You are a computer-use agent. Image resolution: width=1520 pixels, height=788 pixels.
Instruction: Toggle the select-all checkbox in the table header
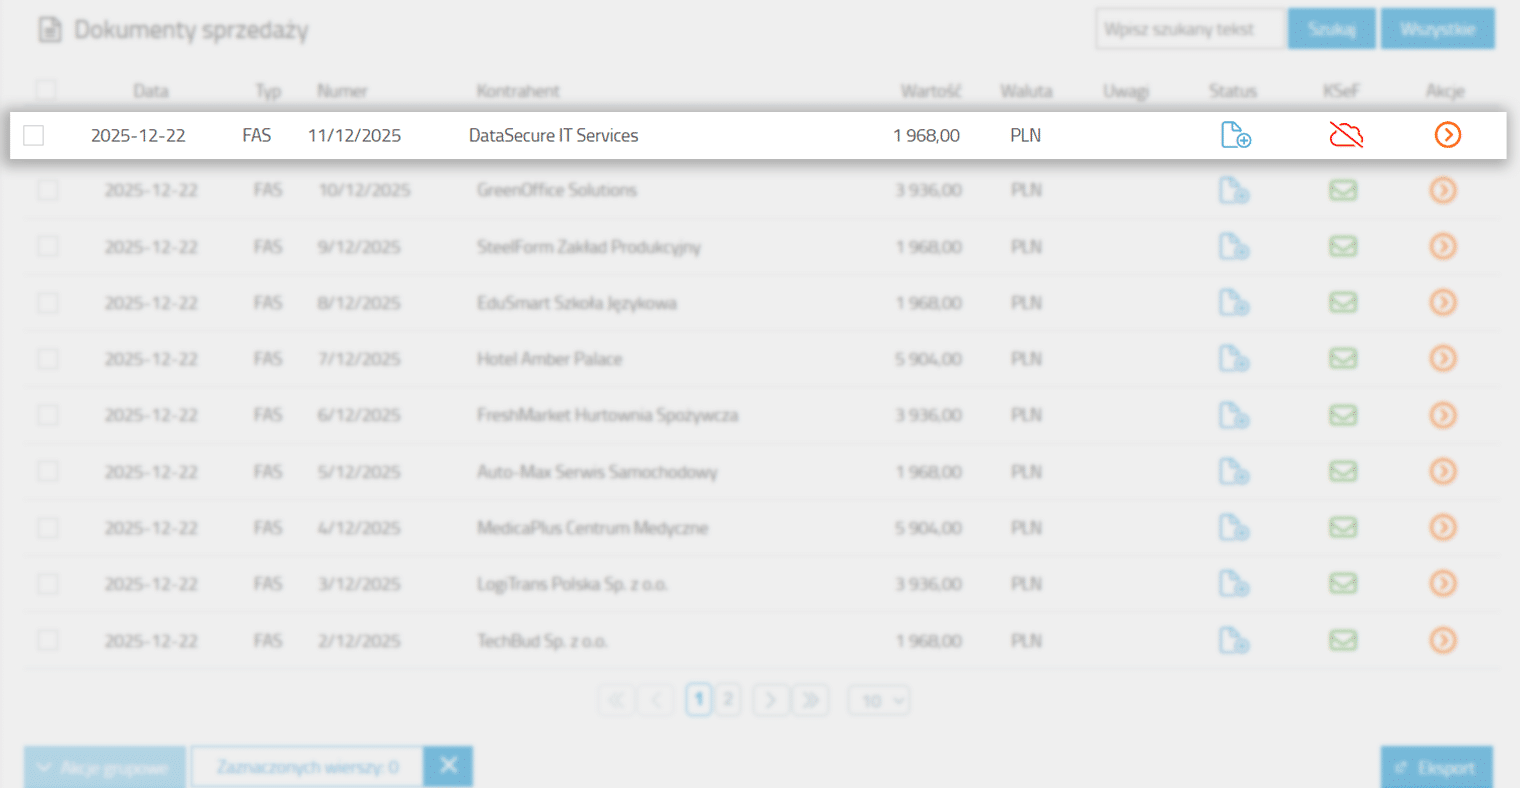(46, 91)
